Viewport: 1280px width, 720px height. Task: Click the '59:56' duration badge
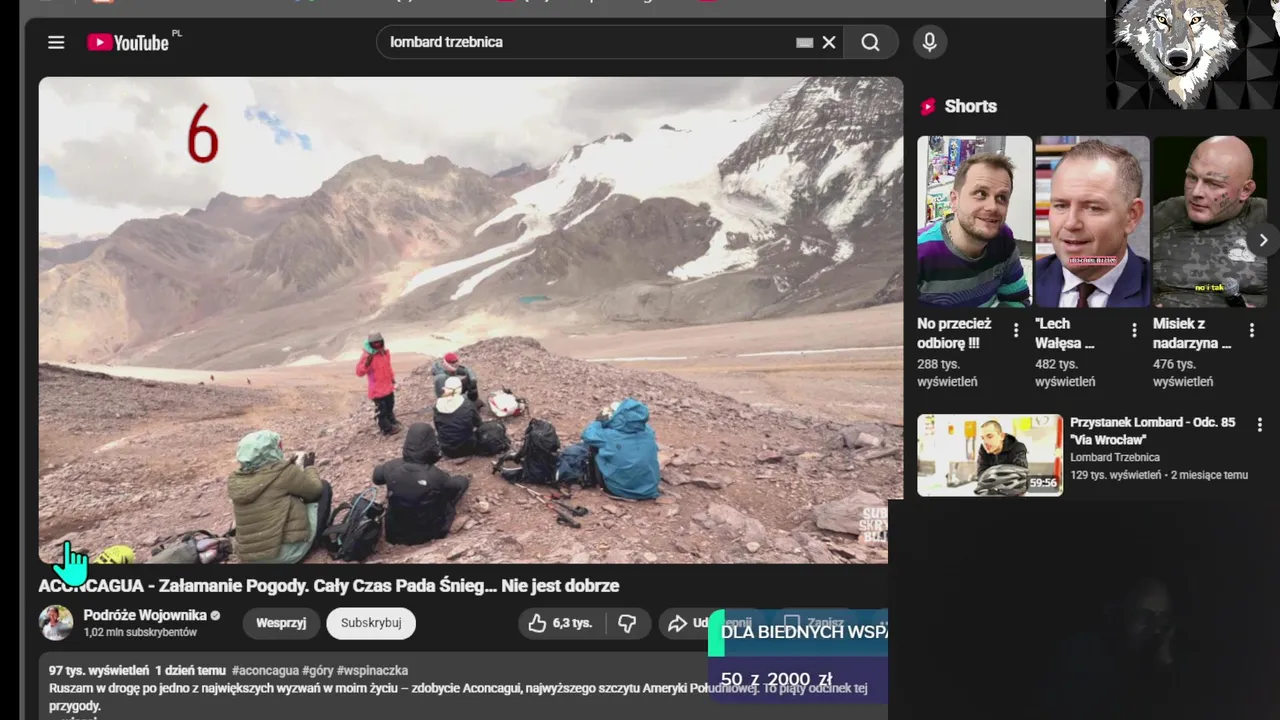point(1043,482)
